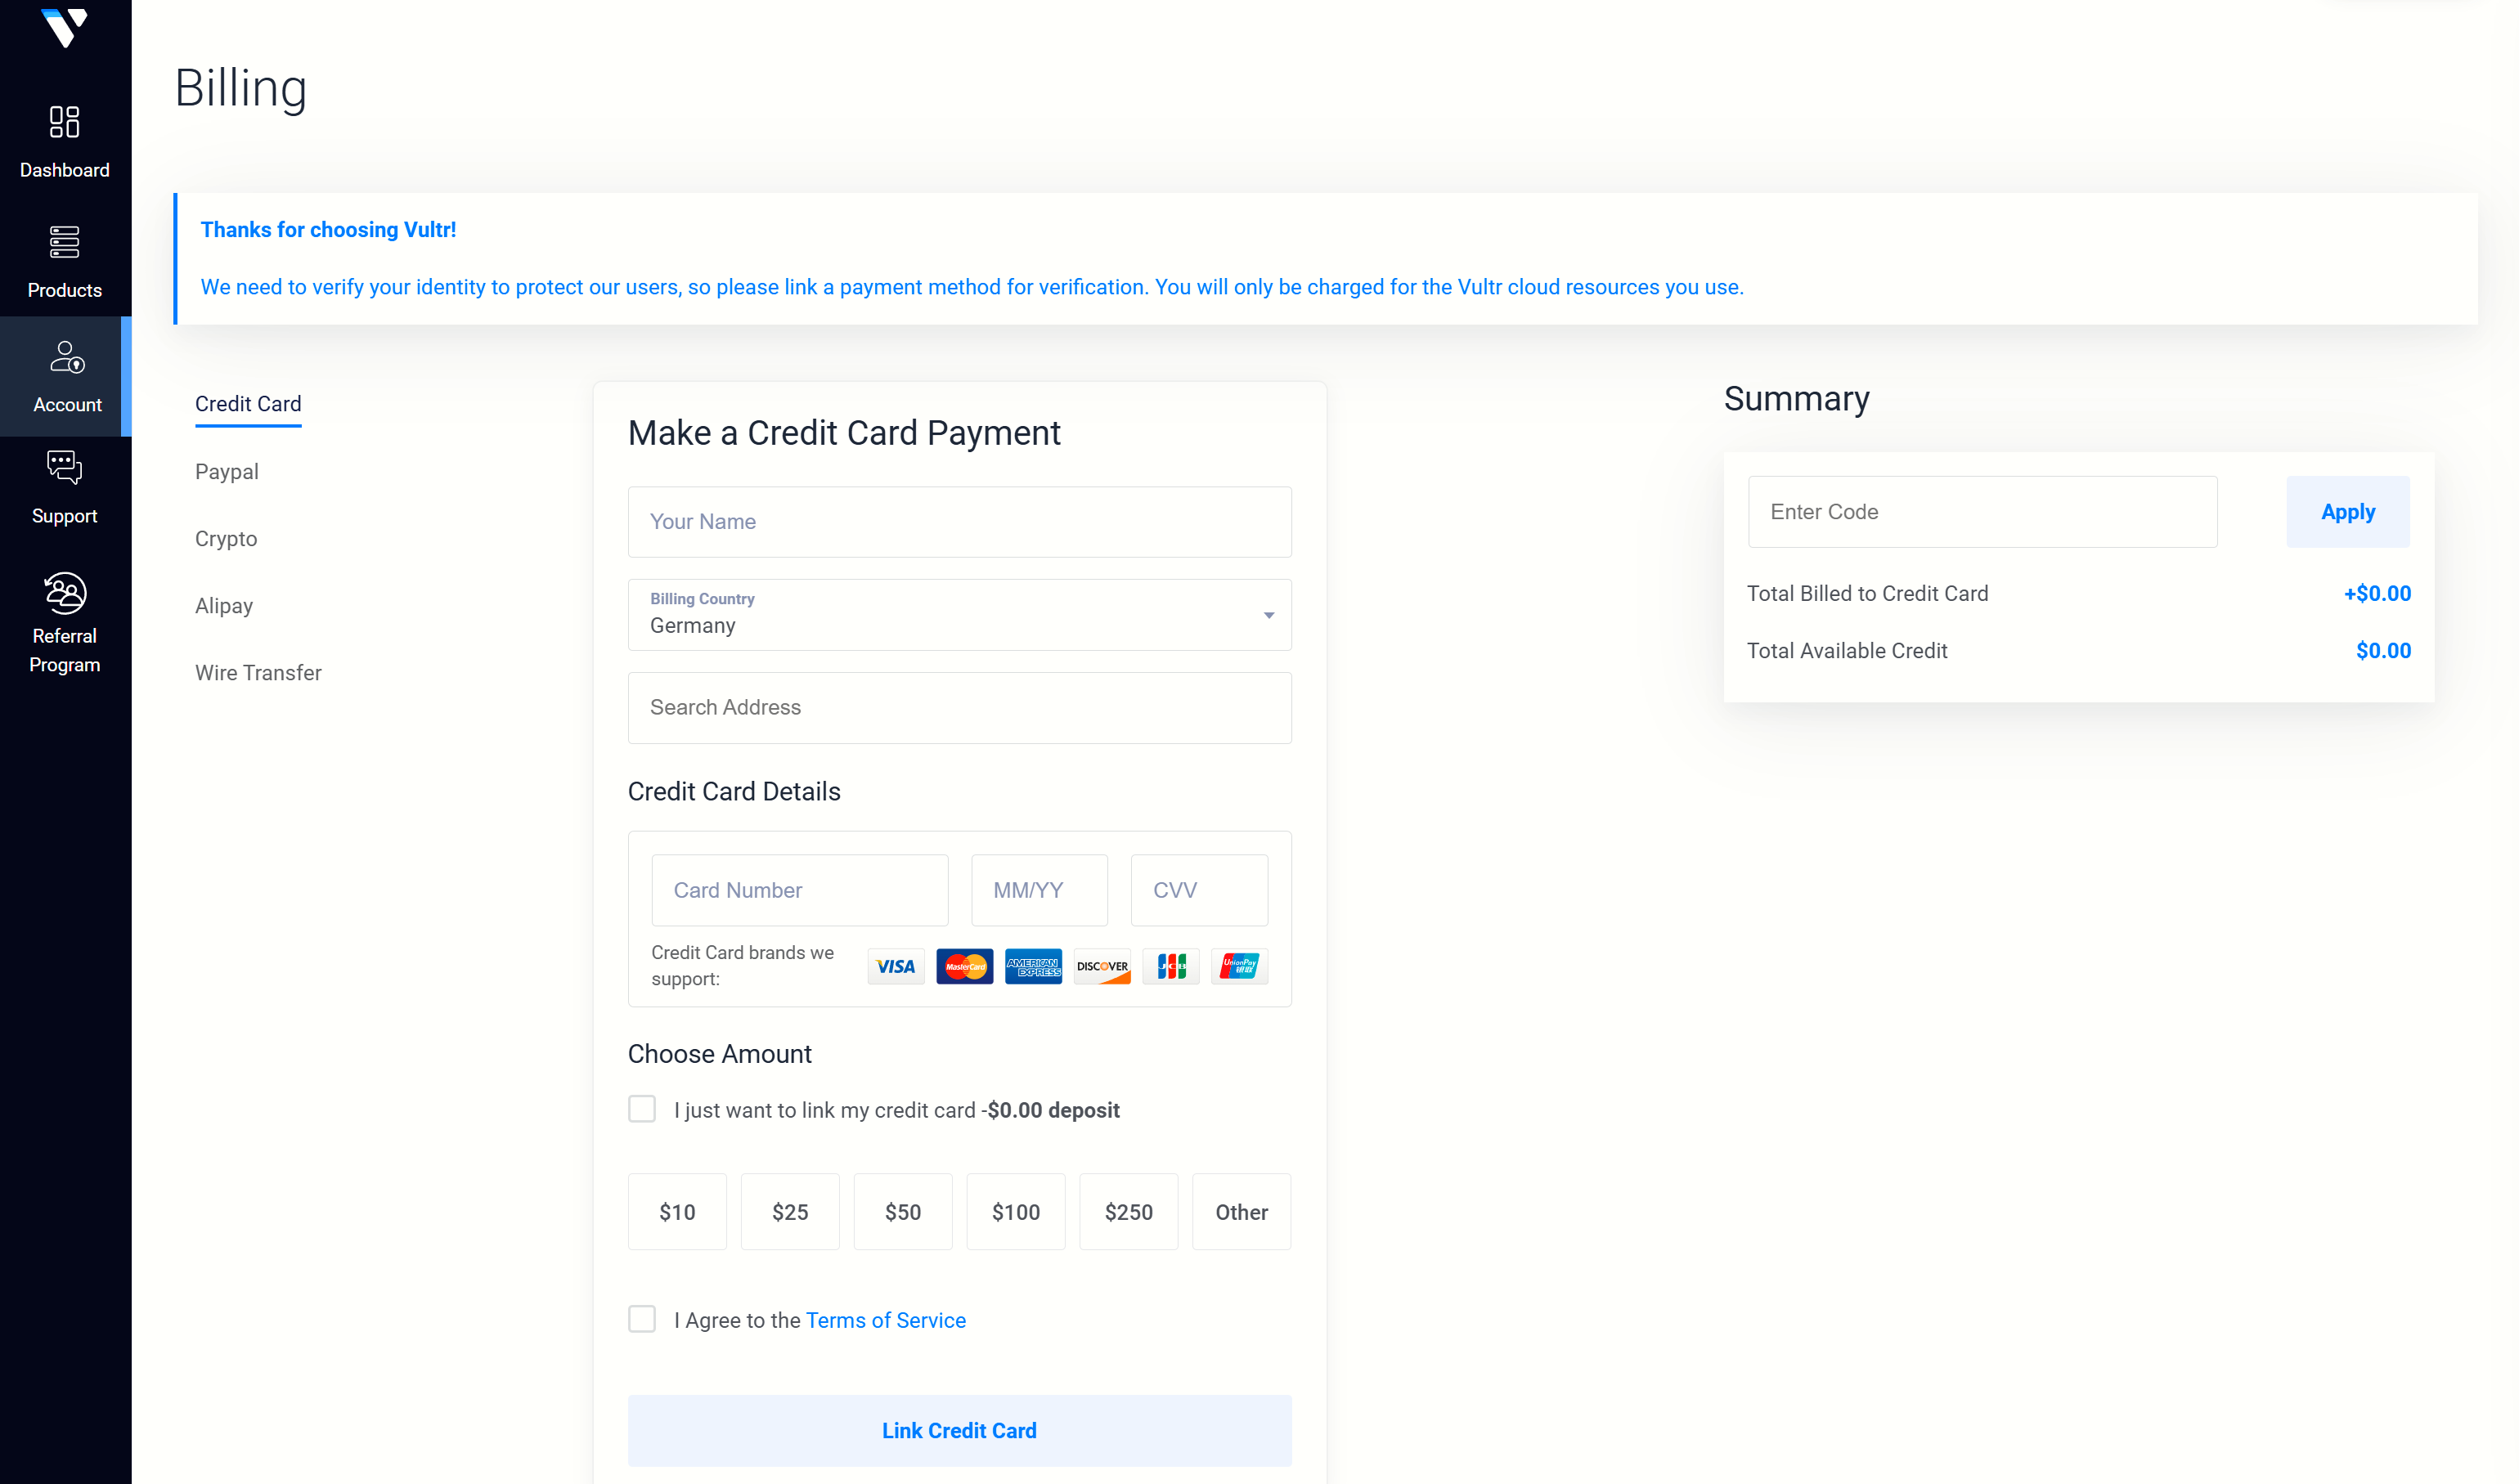Viewport: 2519px width, 1484px height.
Task: Switch to the Crypto payment tab
Action: pyautogui.click(x=226, y=539)
